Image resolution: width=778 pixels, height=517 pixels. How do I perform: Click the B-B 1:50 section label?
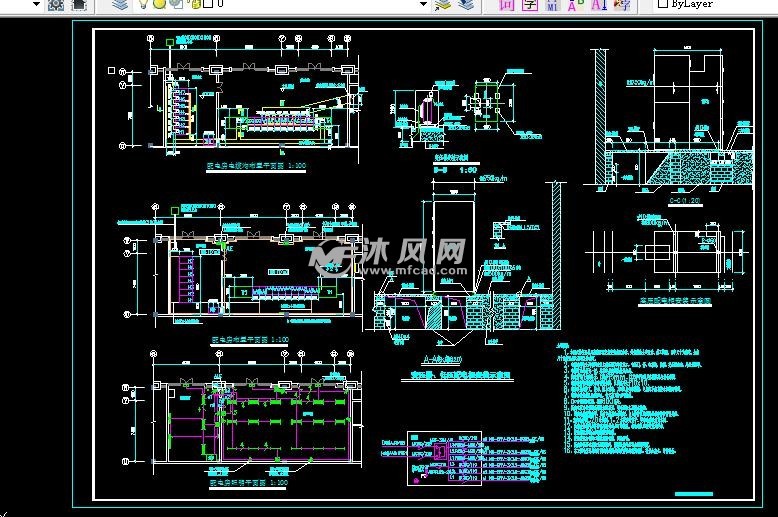455,170
